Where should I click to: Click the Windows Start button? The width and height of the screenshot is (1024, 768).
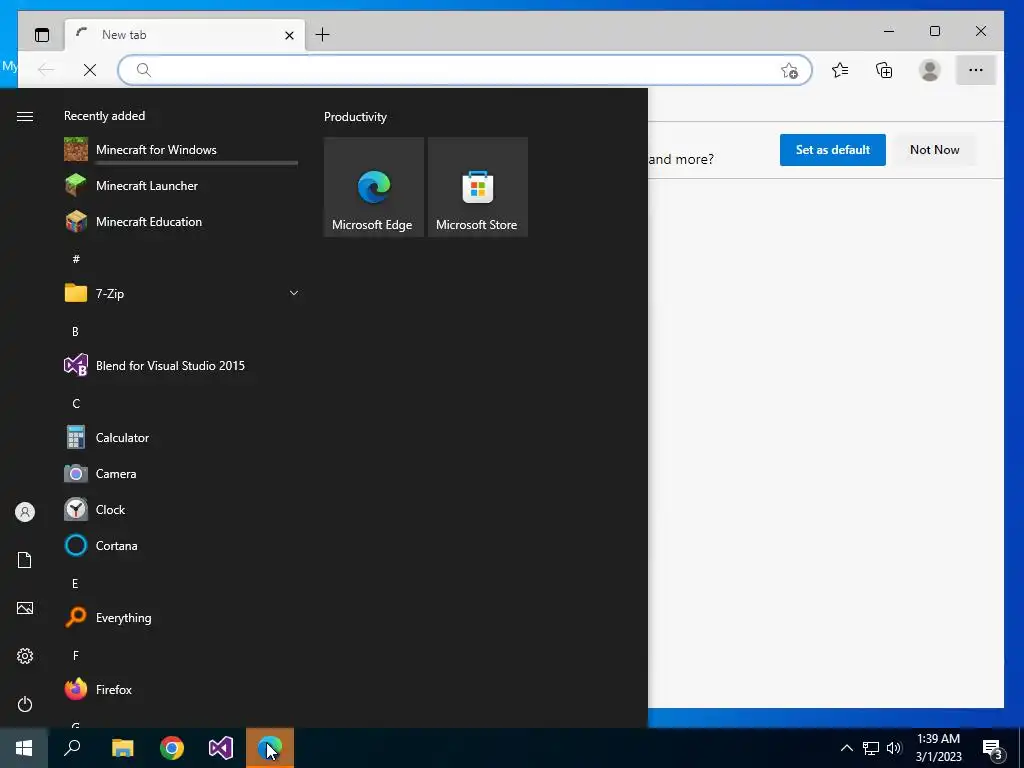24,748
